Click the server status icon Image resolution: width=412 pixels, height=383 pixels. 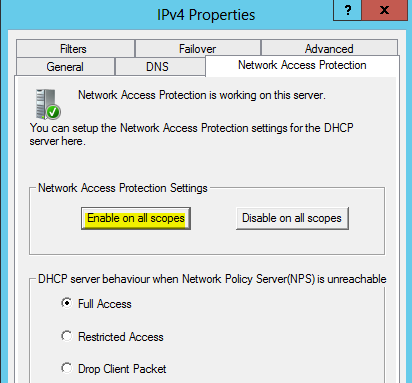click(x=48, y=104)
